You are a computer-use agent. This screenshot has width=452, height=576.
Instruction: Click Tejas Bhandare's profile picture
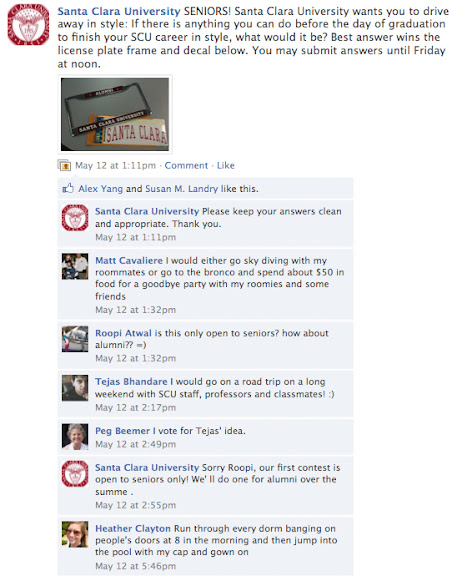75,388
